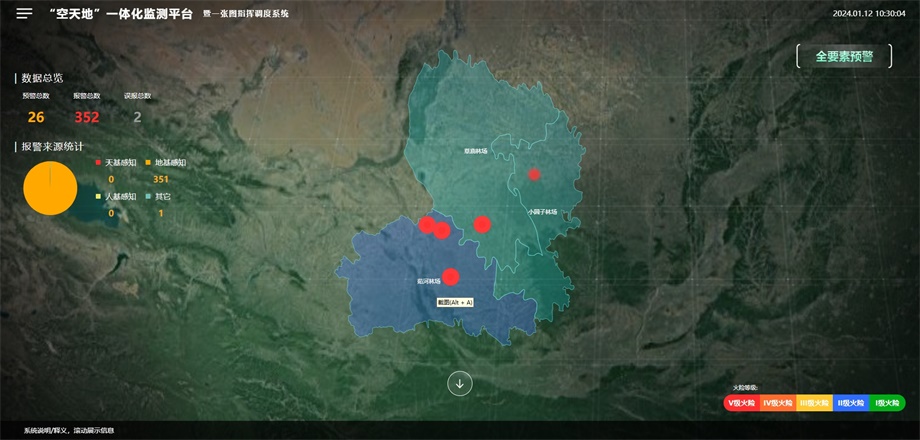Viewport: 920px width, 440px height.
Task: Open the hamburger menu icon
Action: click(24, 13)
